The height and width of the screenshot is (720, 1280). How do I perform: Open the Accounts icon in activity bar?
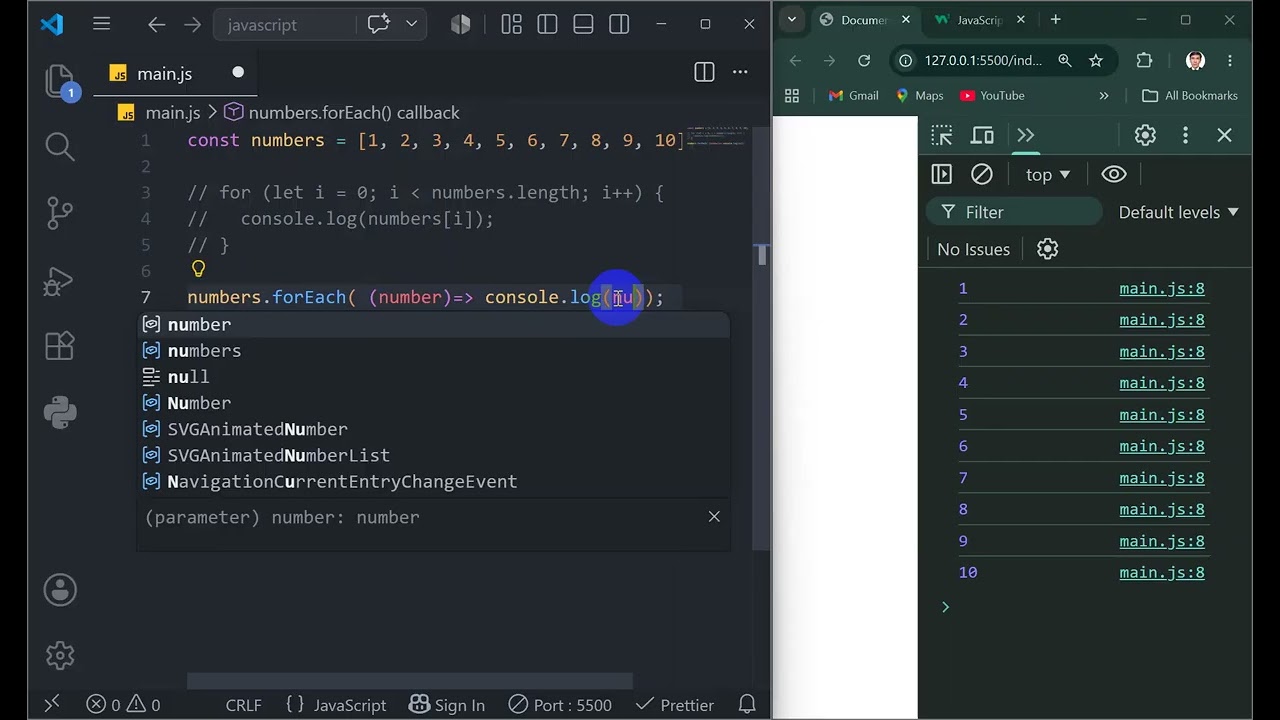[x=60, y=590]
